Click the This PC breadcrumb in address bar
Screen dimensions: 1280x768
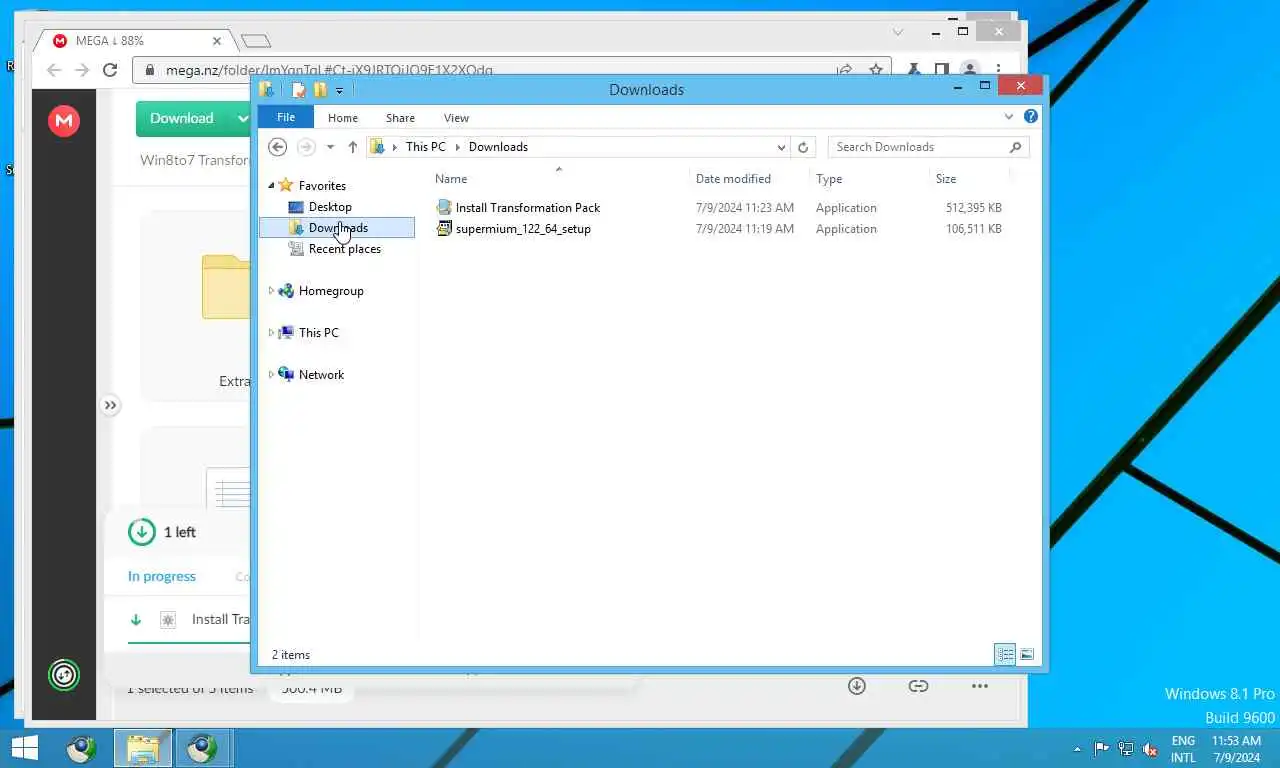[426, 147]
